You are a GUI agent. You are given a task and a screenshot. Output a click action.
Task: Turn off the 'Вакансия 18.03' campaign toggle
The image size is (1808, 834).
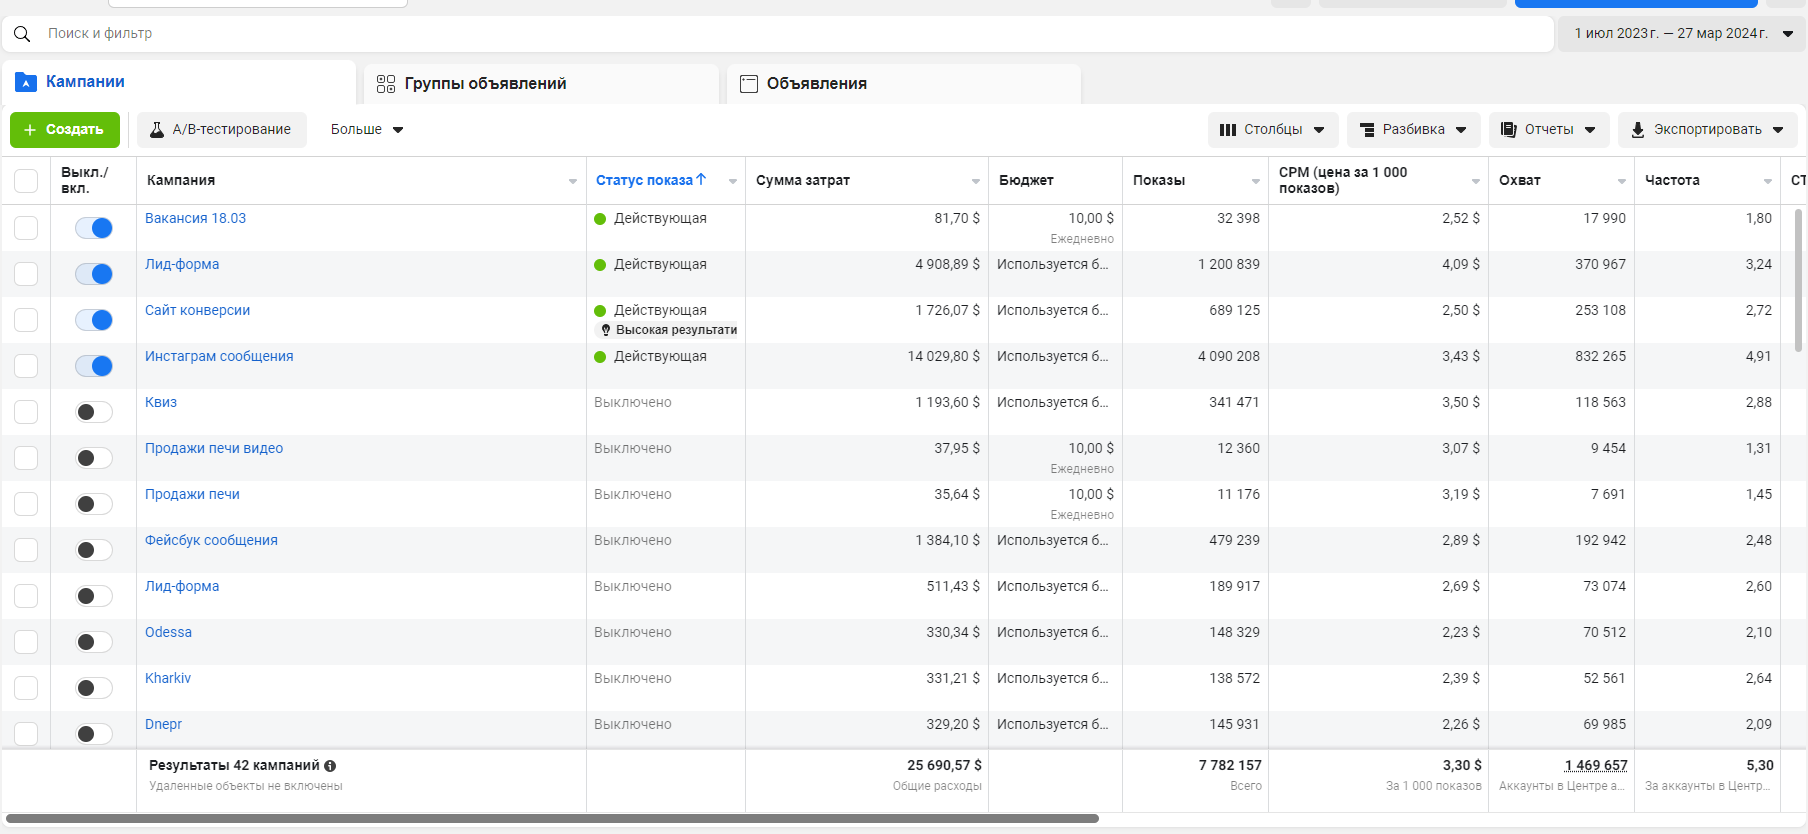[94, 228]
